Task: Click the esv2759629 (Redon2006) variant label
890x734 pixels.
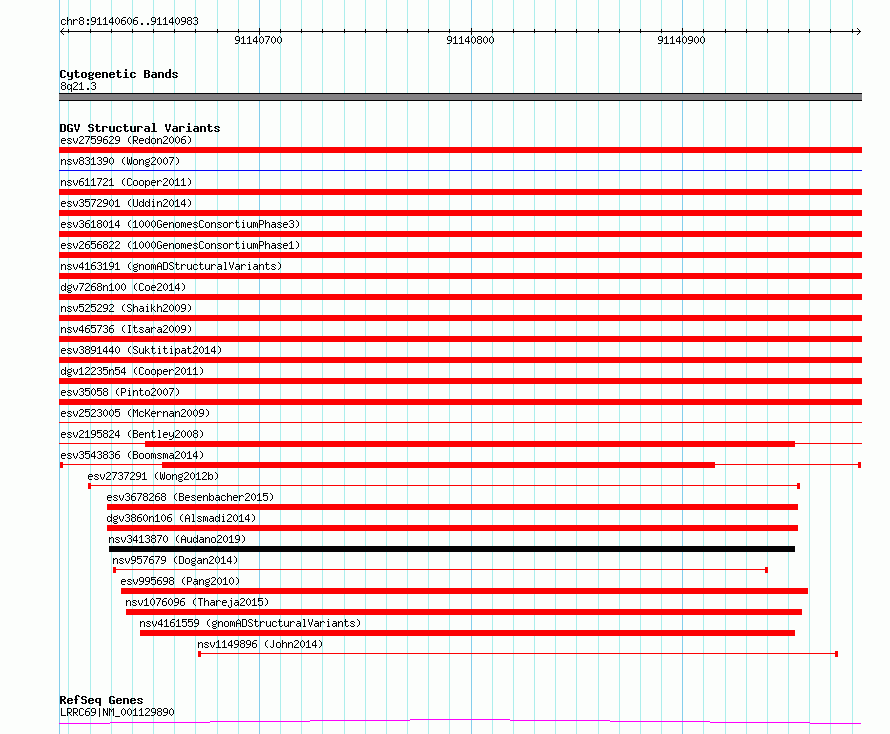Action: pyautogui.click(x=126, y=140)
